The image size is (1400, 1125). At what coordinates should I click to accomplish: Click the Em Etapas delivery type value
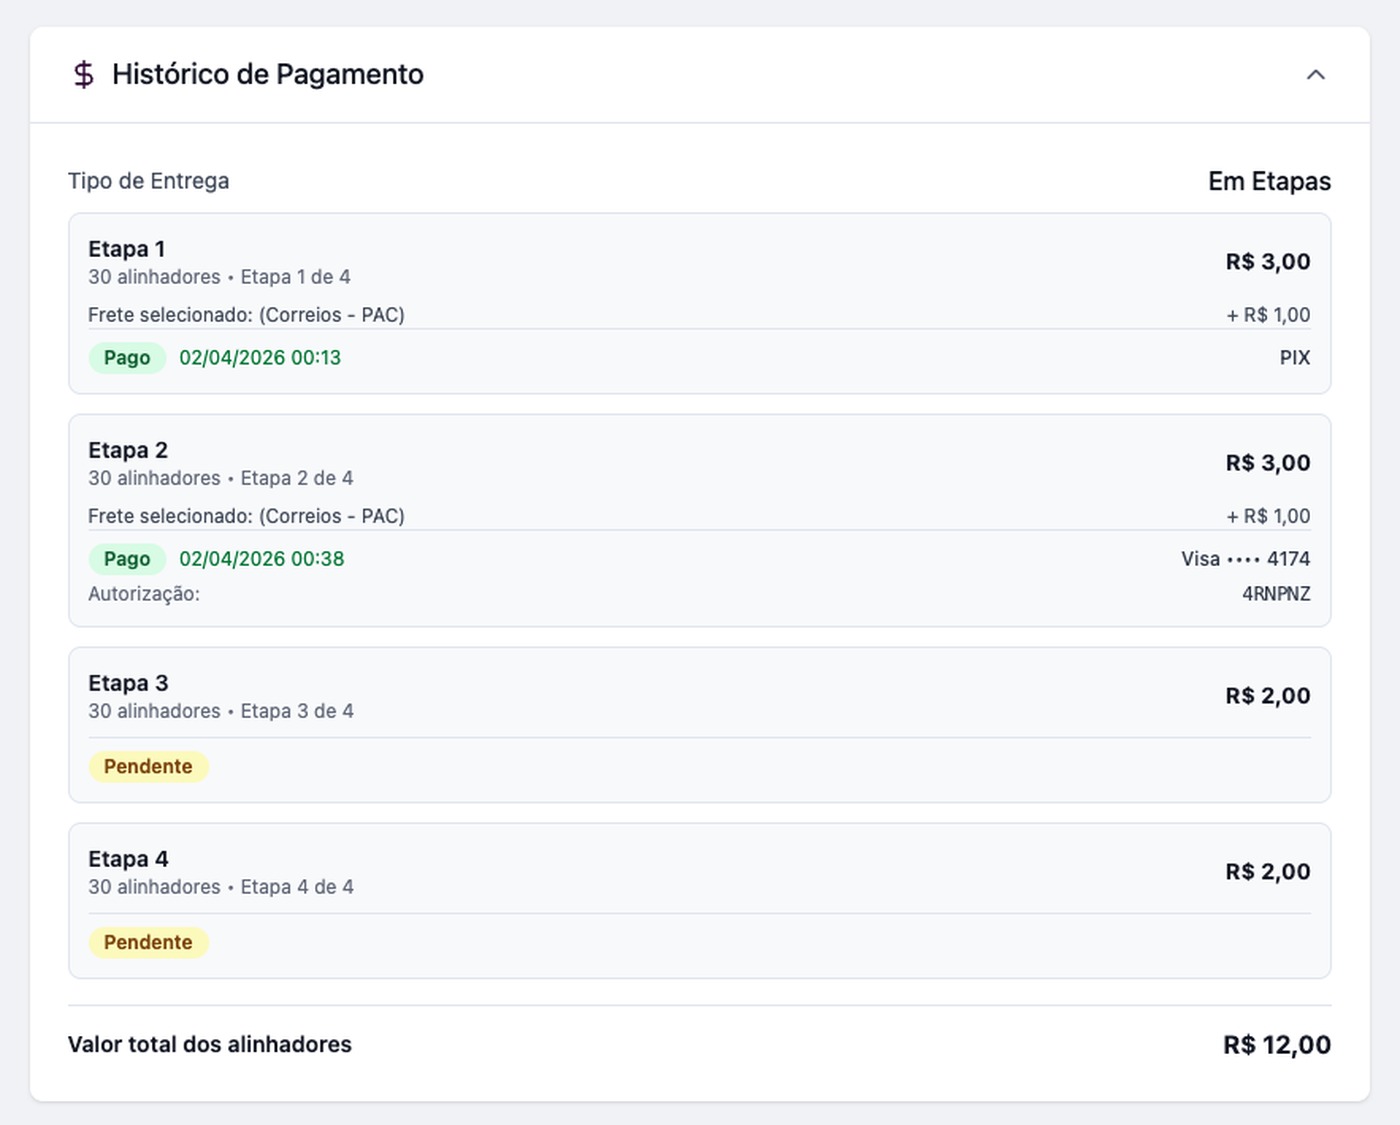[x=1269, y=181]
